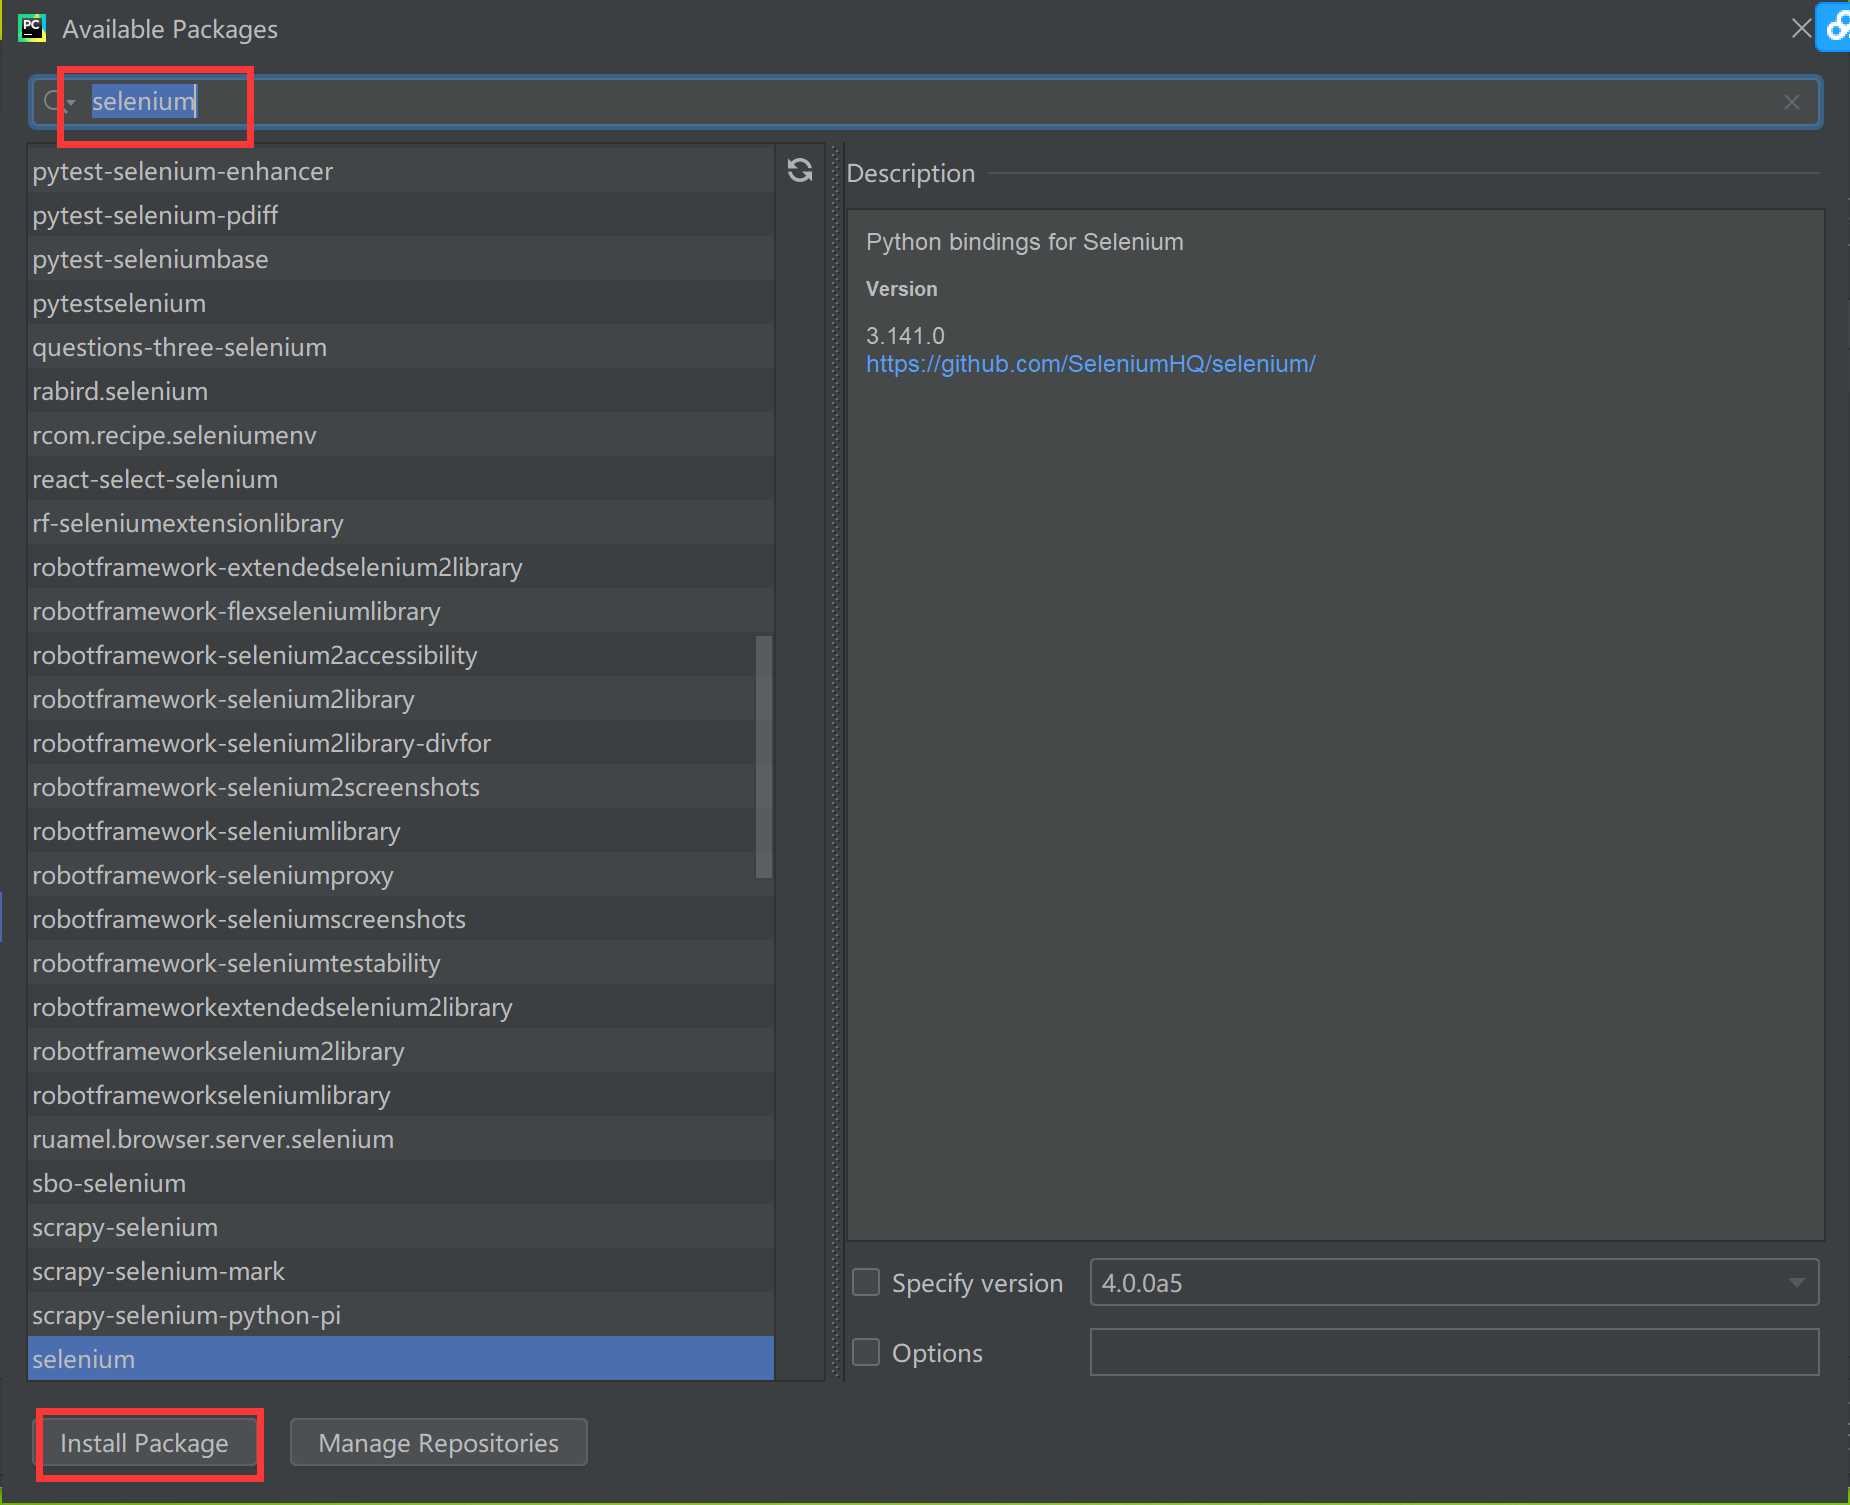This screenshot has width=1850, height=1505.
Task: Select robotframework-seleniumtestability package
Action: [x=401, y=963]
